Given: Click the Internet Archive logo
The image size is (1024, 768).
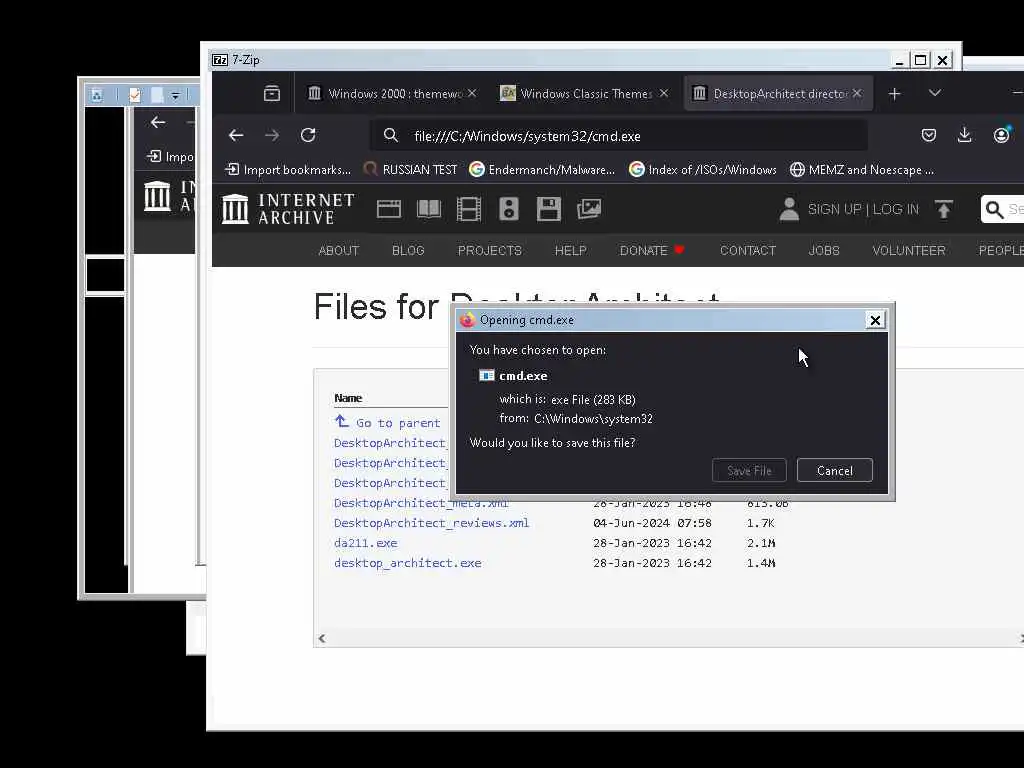Looking at the screenshot, I should pos(287,209).
